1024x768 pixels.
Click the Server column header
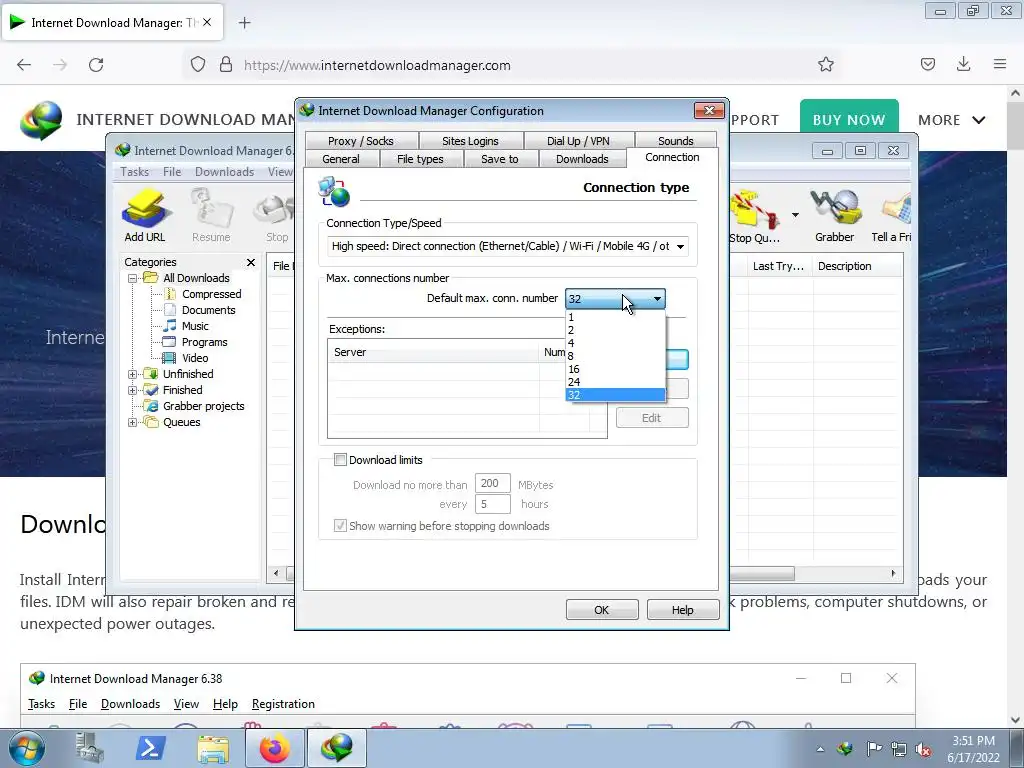pos(433,352)
